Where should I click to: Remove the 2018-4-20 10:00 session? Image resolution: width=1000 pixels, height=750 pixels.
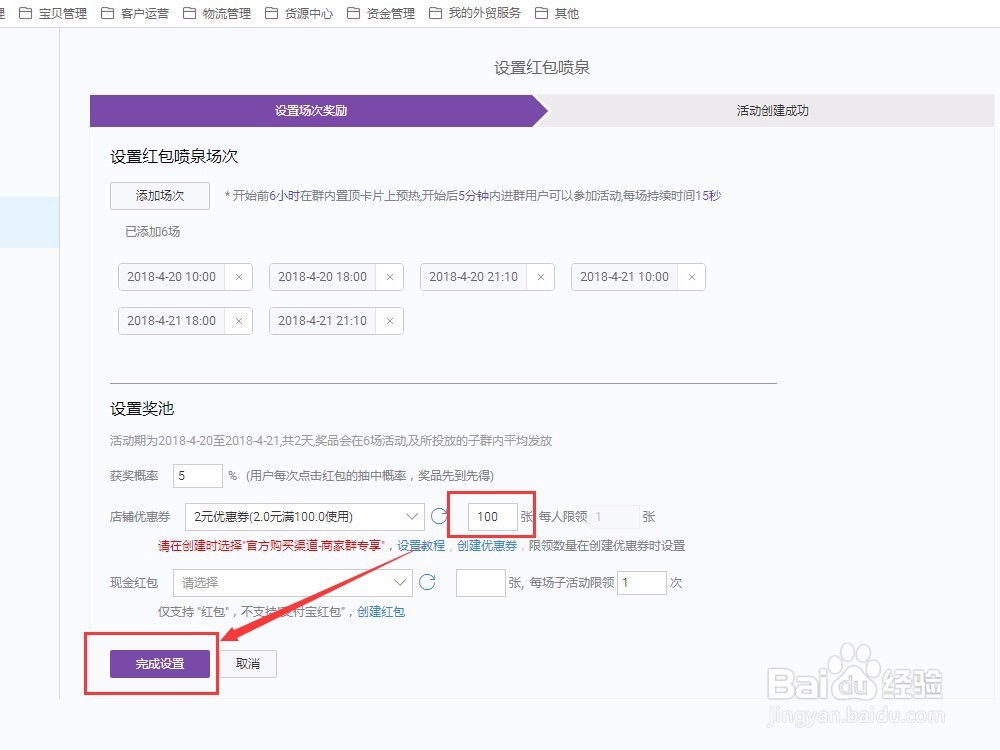(237, 276)
